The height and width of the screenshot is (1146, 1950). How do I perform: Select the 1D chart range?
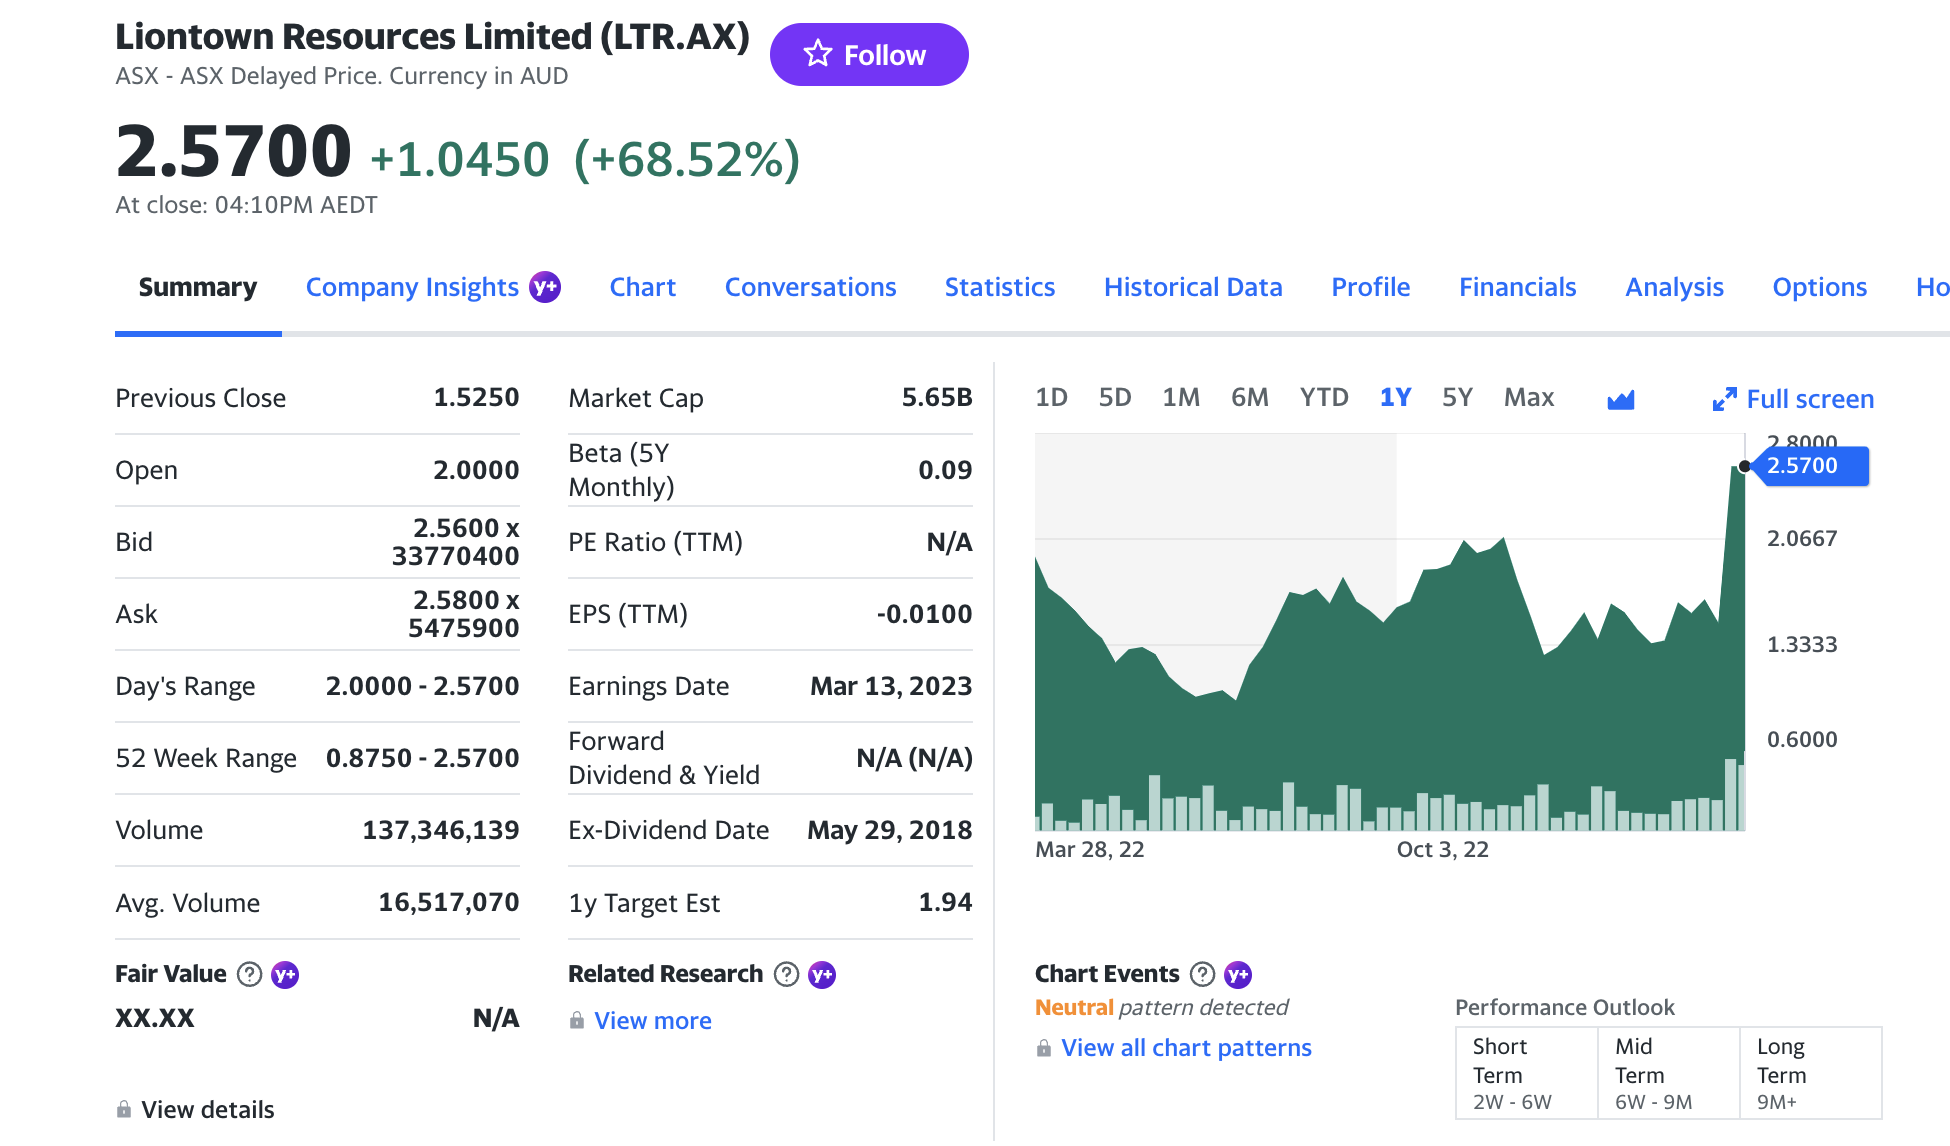1051,398
